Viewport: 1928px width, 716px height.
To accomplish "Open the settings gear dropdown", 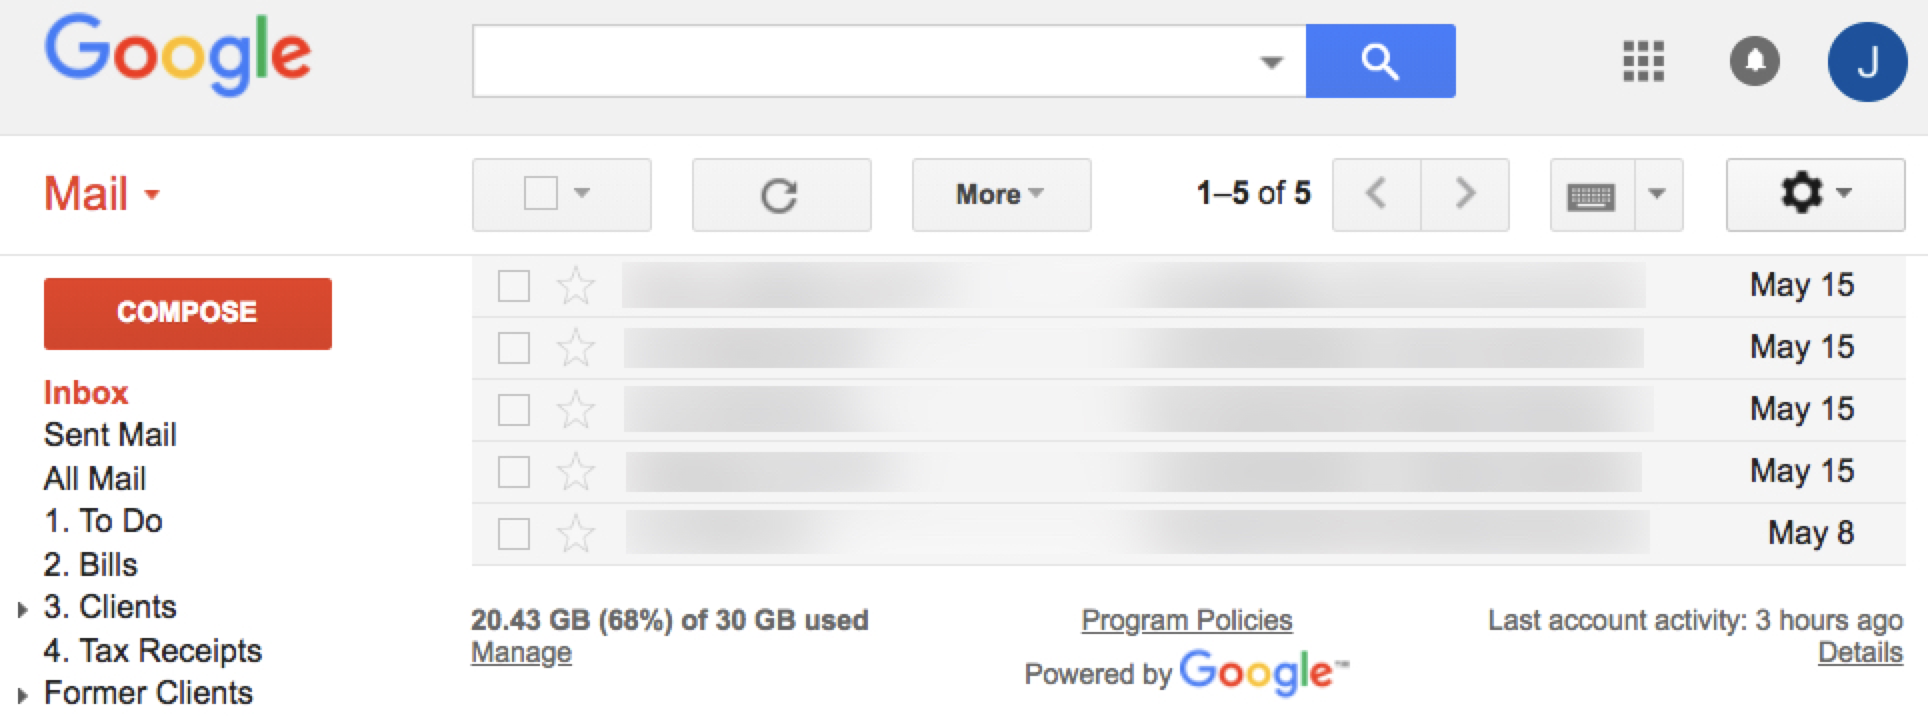I will (1815, 195).
